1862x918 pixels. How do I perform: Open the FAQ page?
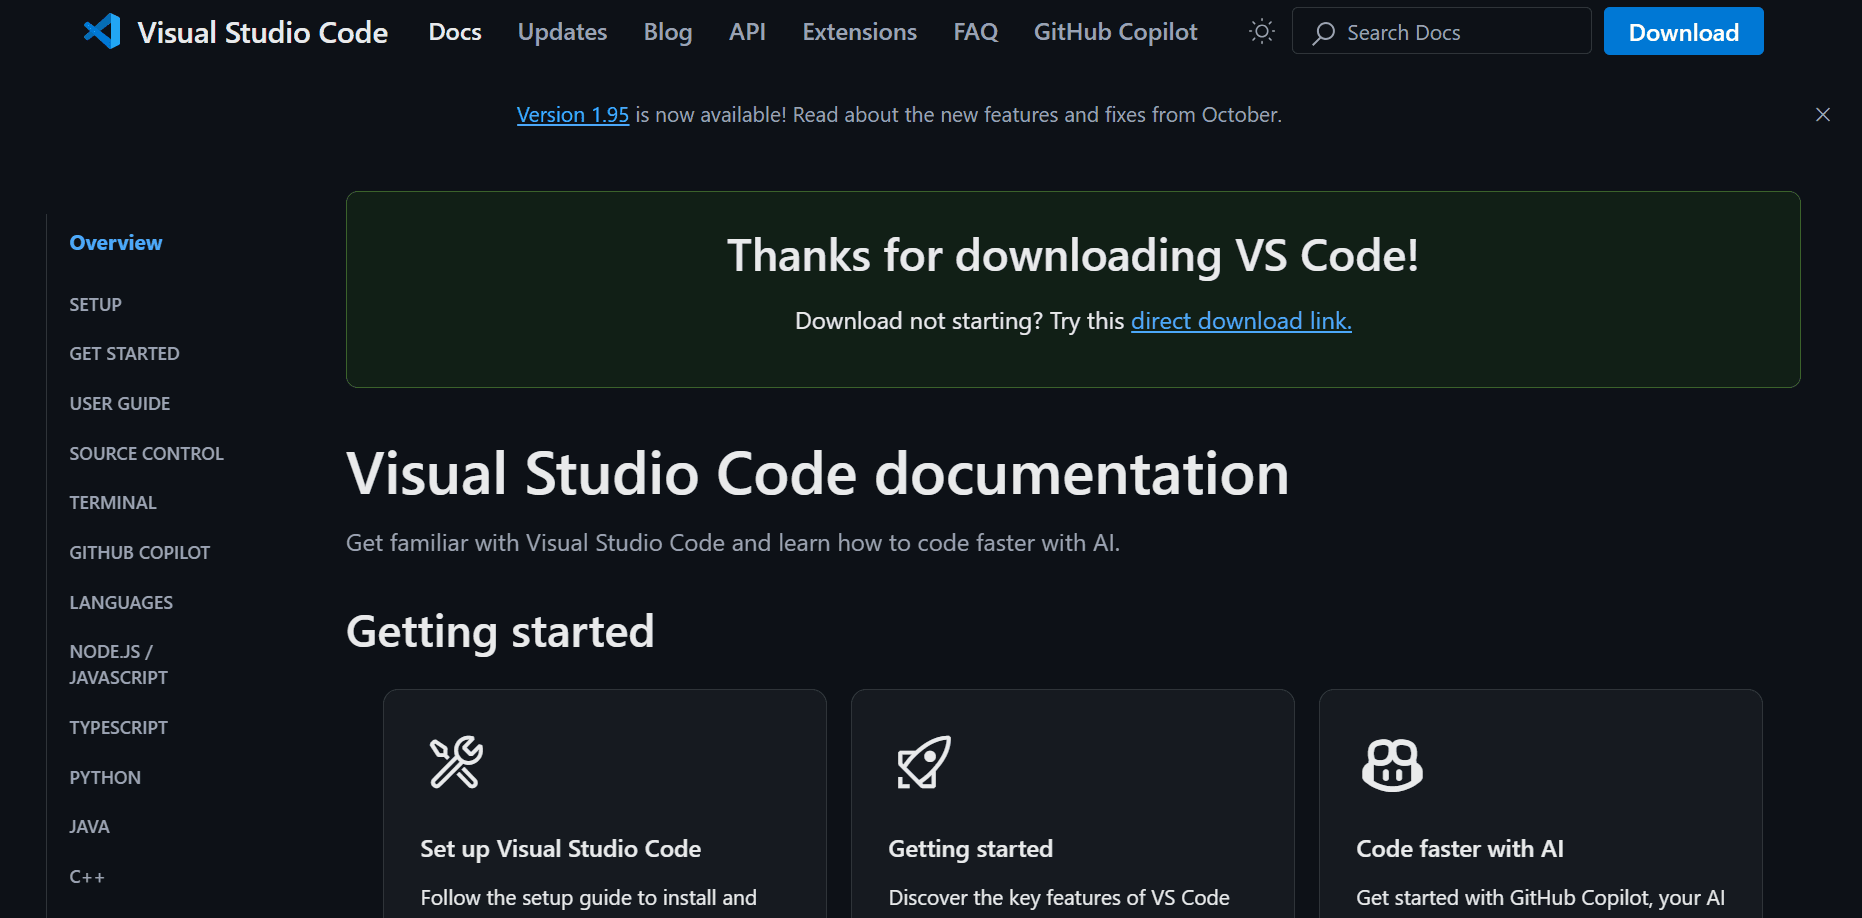click(975, 32)
